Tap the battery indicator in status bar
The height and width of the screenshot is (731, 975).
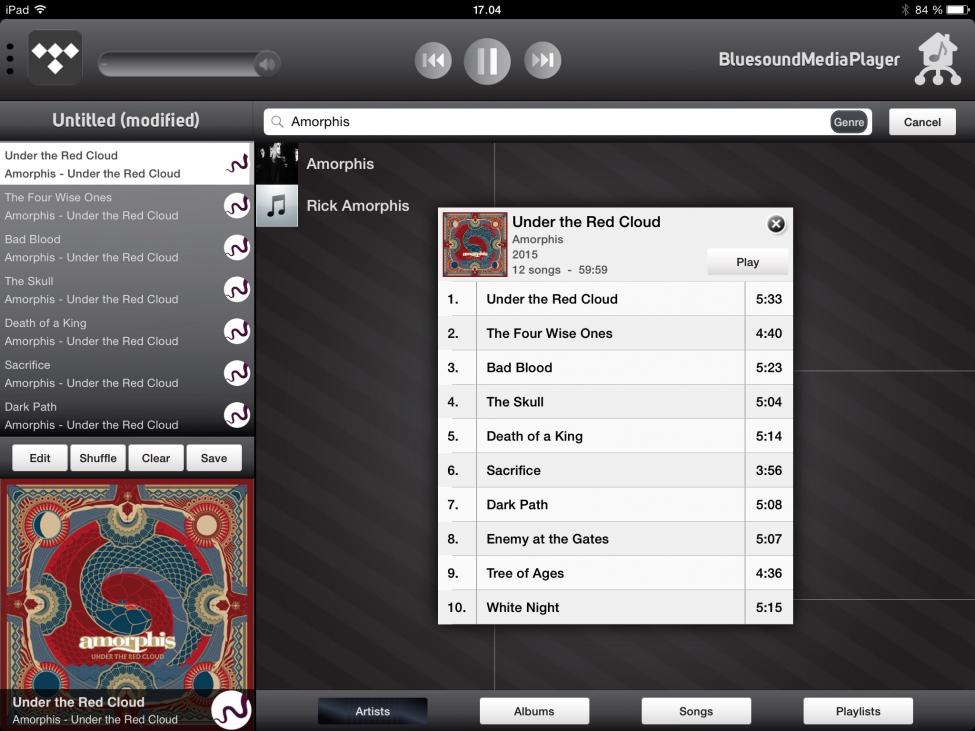(958, 9)
